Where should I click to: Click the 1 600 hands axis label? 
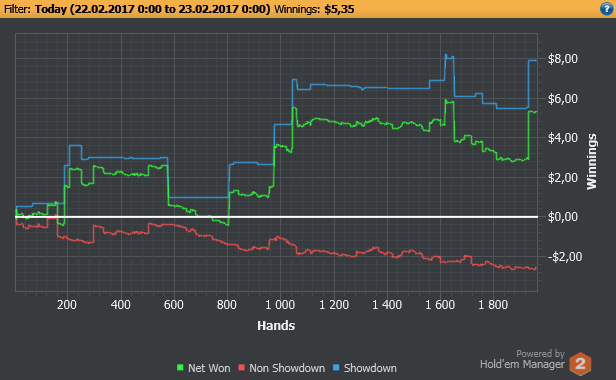click(440, 305)
